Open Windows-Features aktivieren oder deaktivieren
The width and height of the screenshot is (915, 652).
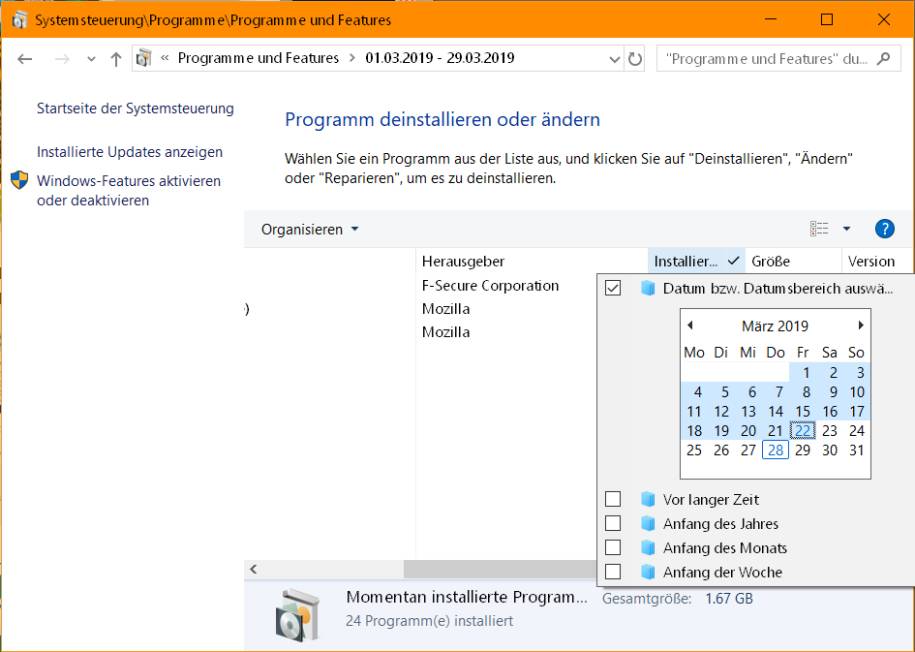click(128, 190)
